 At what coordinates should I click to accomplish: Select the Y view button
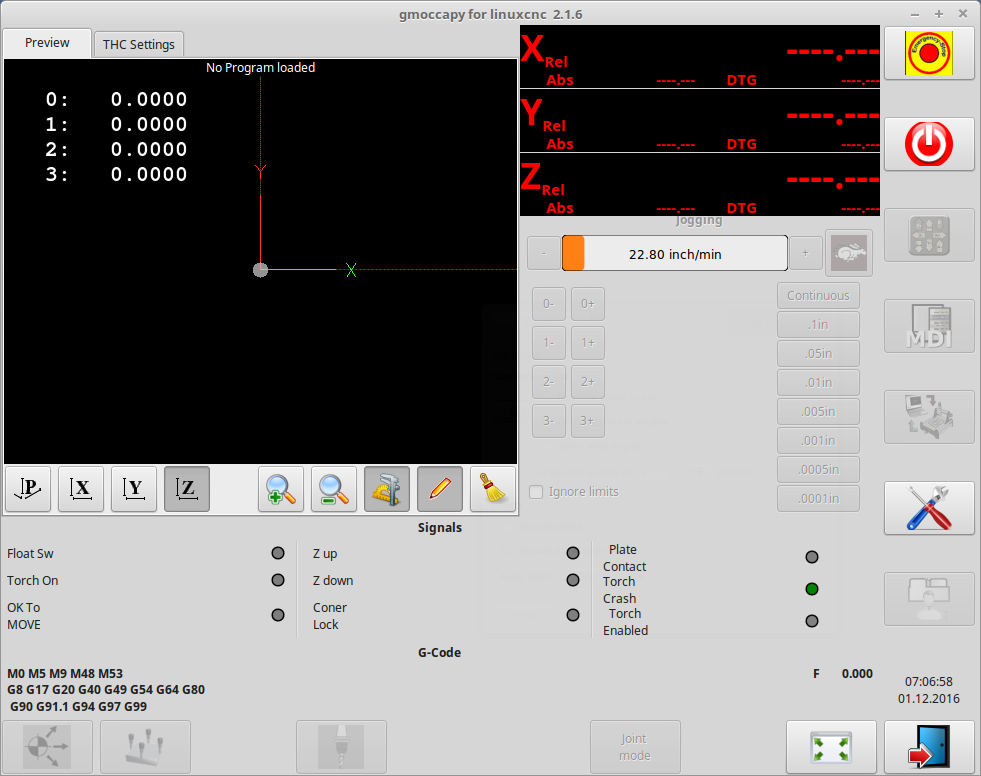pos(134,489)
